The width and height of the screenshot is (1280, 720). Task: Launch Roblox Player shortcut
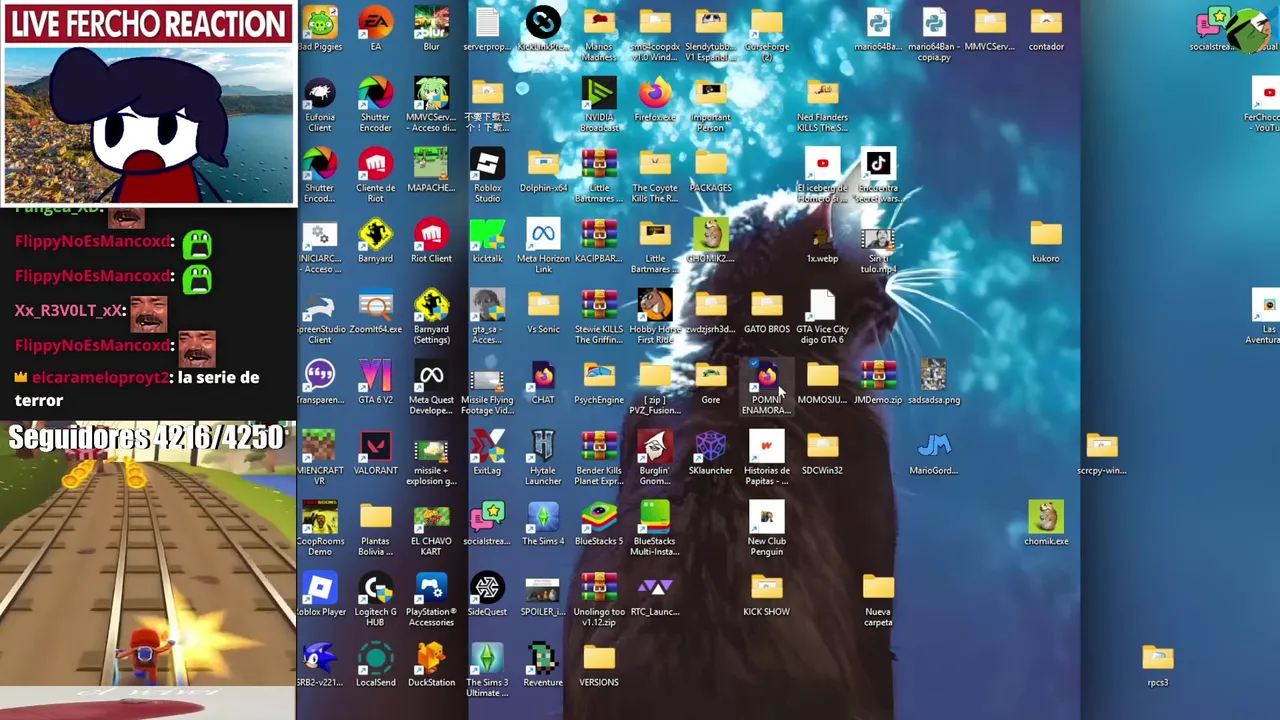320,588
